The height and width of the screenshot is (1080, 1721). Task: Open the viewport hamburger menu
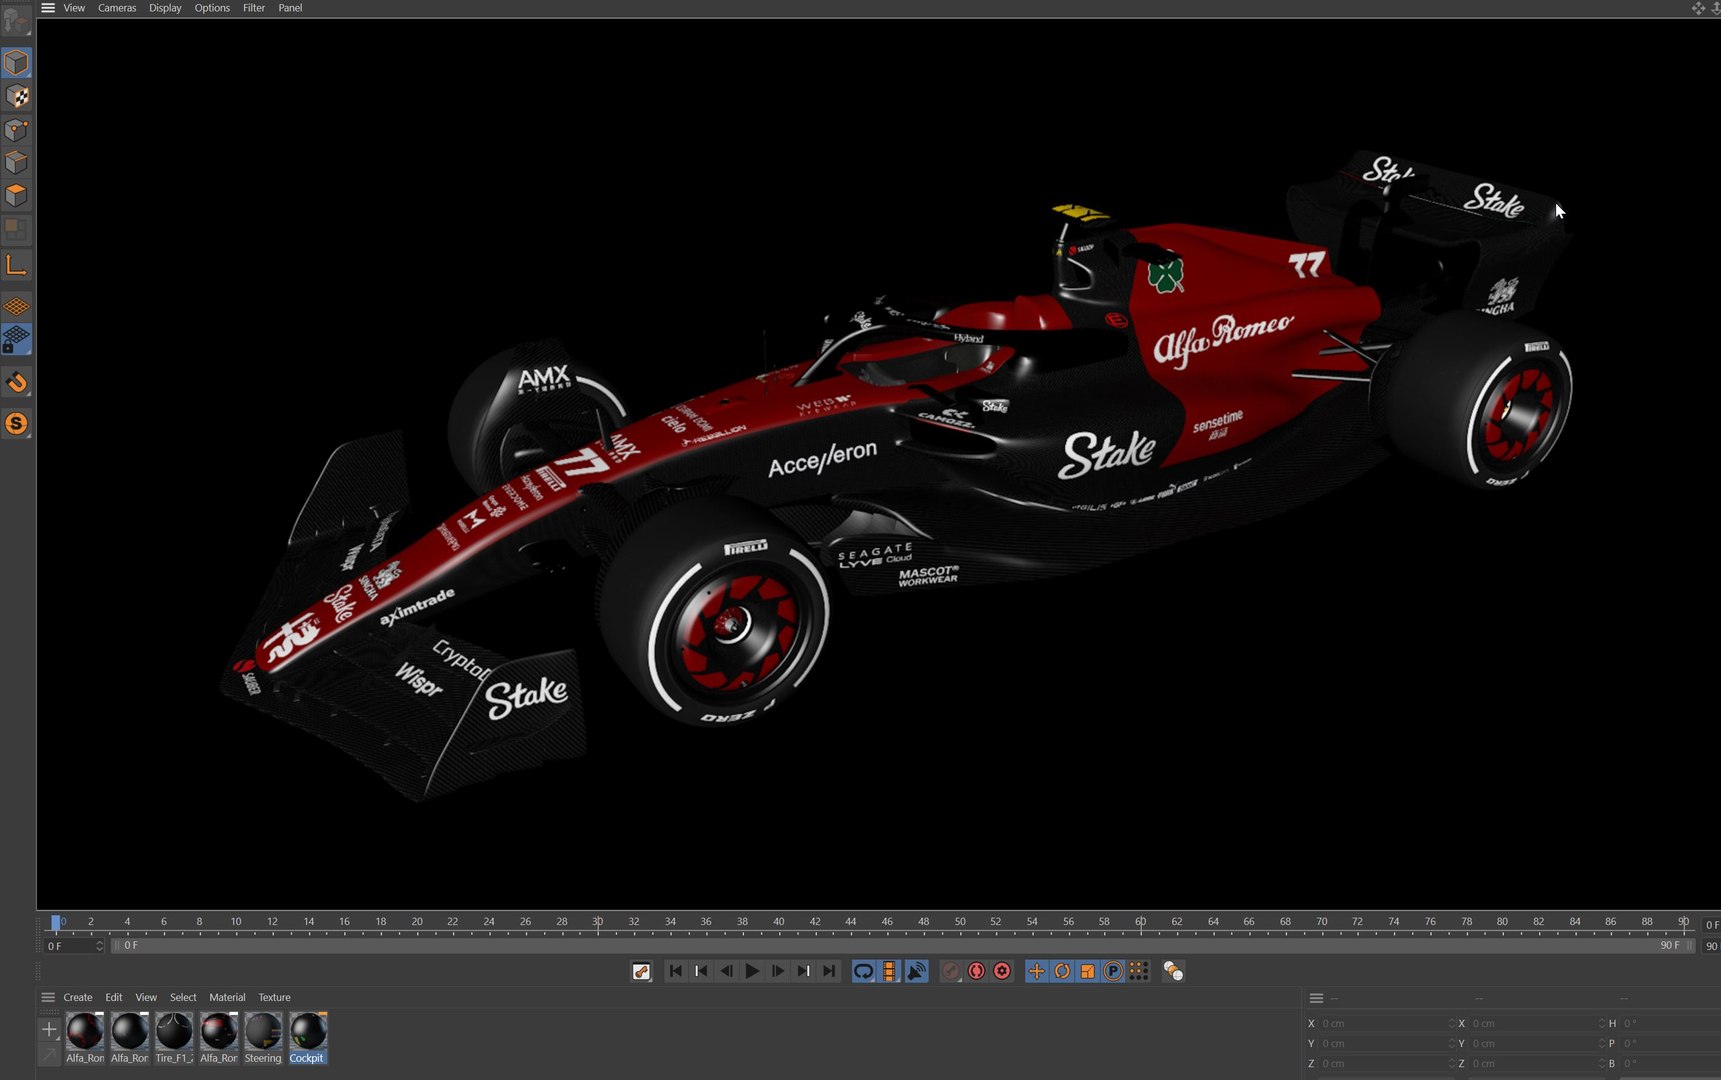tap(47, 8)
